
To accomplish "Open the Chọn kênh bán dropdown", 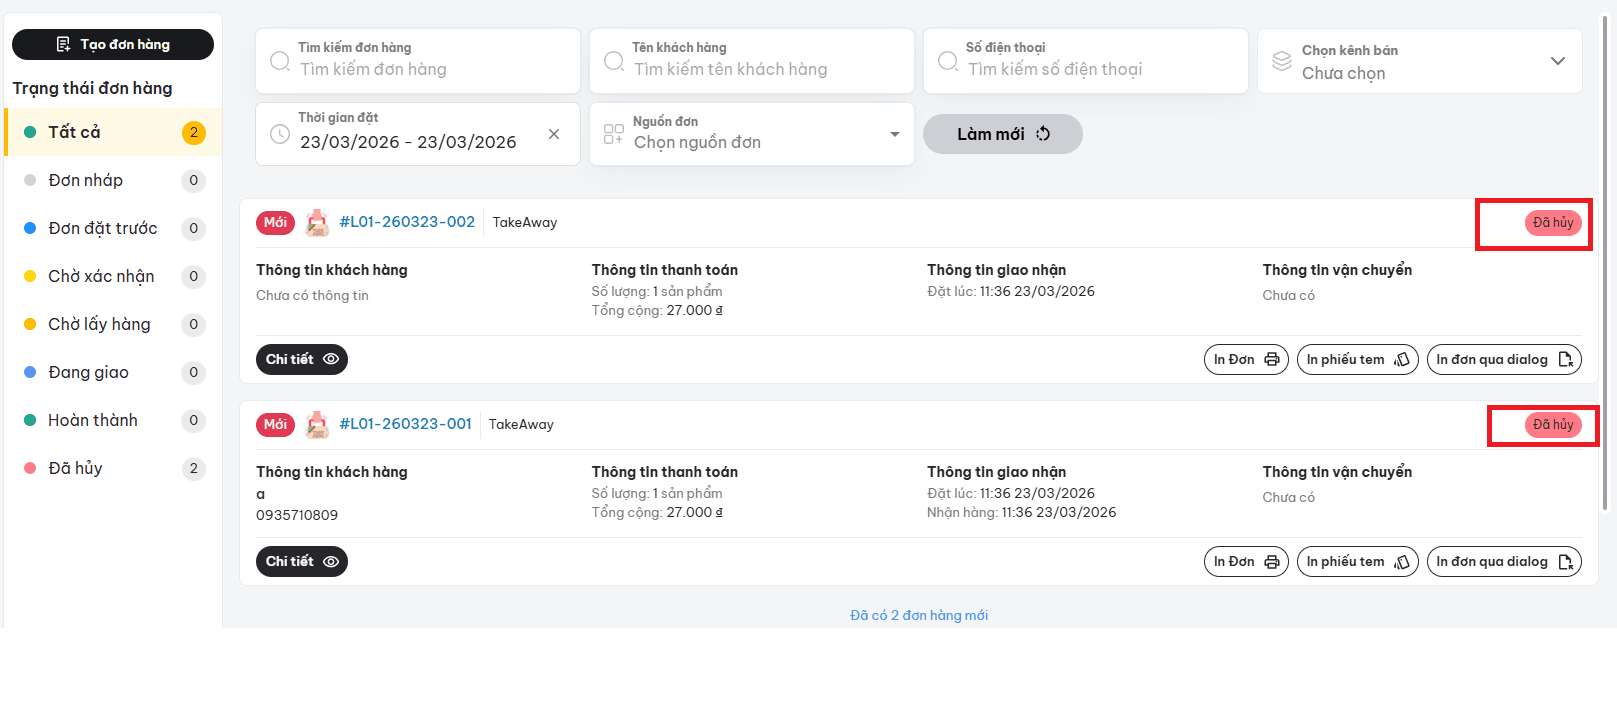I will [x=1420, y=61].
